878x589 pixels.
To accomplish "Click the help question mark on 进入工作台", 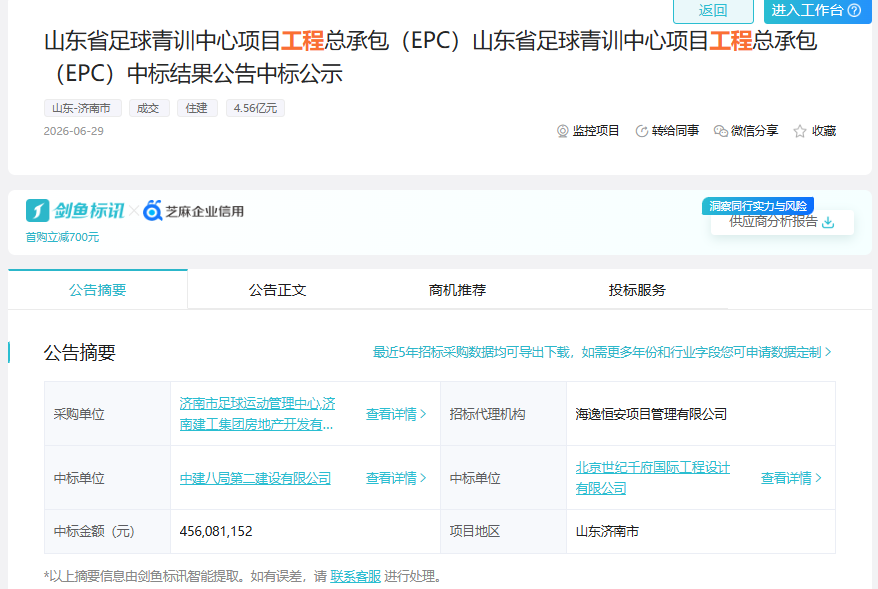I will [x=854, y=10].
